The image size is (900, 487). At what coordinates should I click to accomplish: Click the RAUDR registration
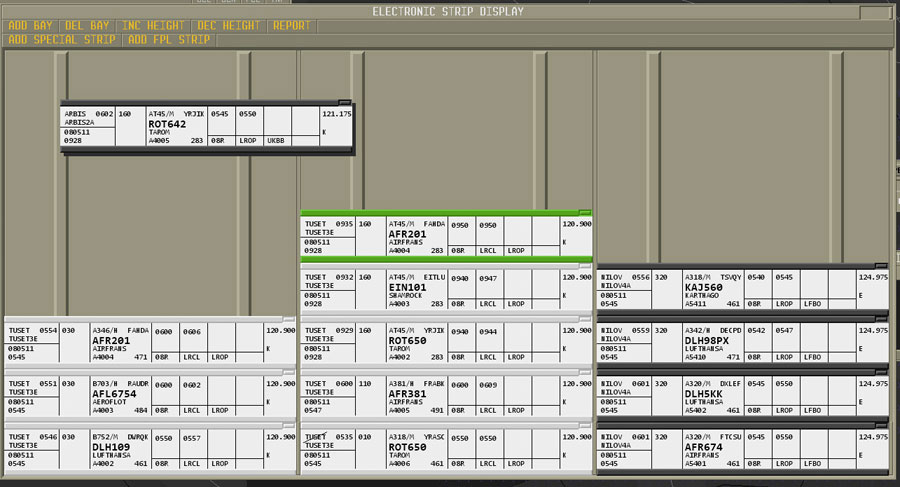(138, 384)
